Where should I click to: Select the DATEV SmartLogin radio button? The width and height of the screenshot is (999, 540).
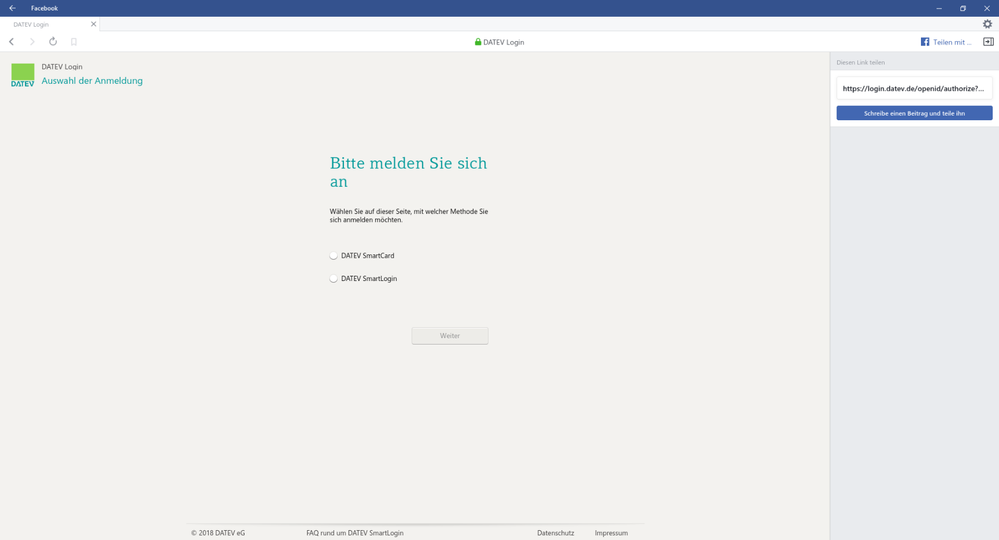coord(333,278)
